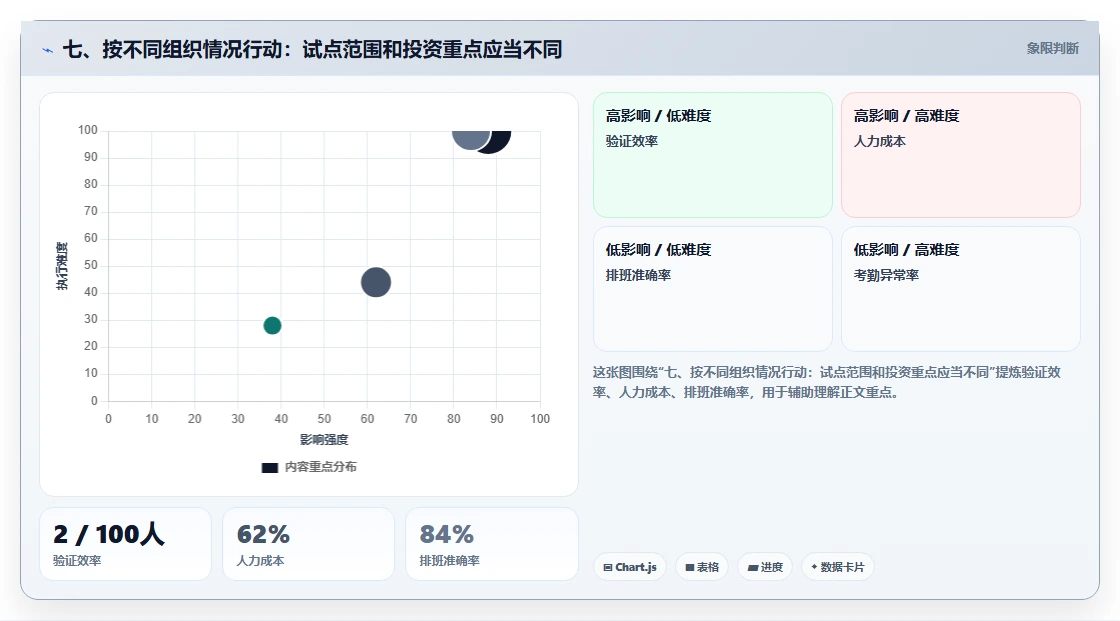Click the icon inside the Chart.js chip
The width and height of the screenshot is (1120, 621).
[x=608, y=567]
